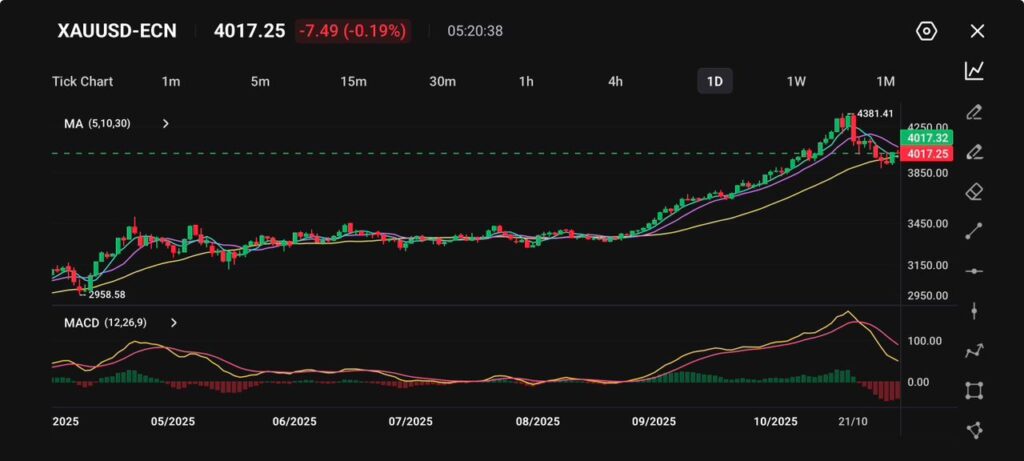The image size is (1024, 461).
Task: Select the zigzag polyline drawing tool
Action: click(x=974, y=350)
